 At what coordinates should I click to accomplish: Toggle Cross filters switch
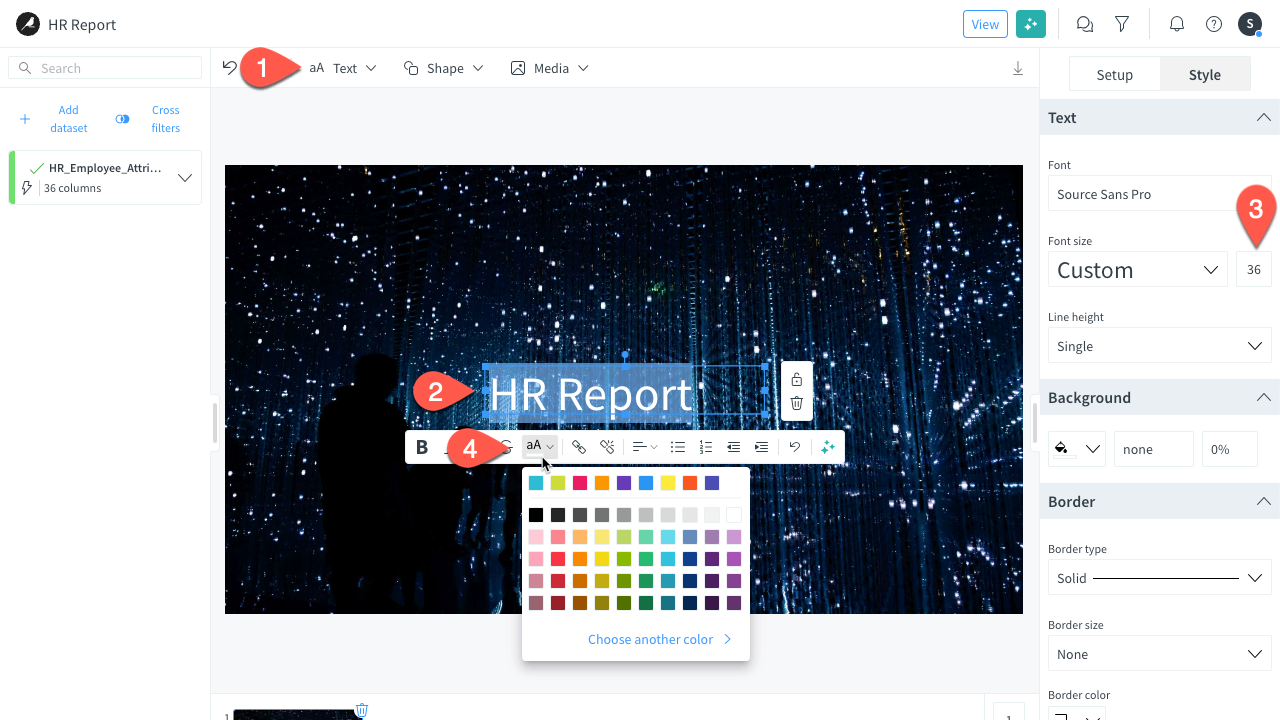click(x=123, y=119)
